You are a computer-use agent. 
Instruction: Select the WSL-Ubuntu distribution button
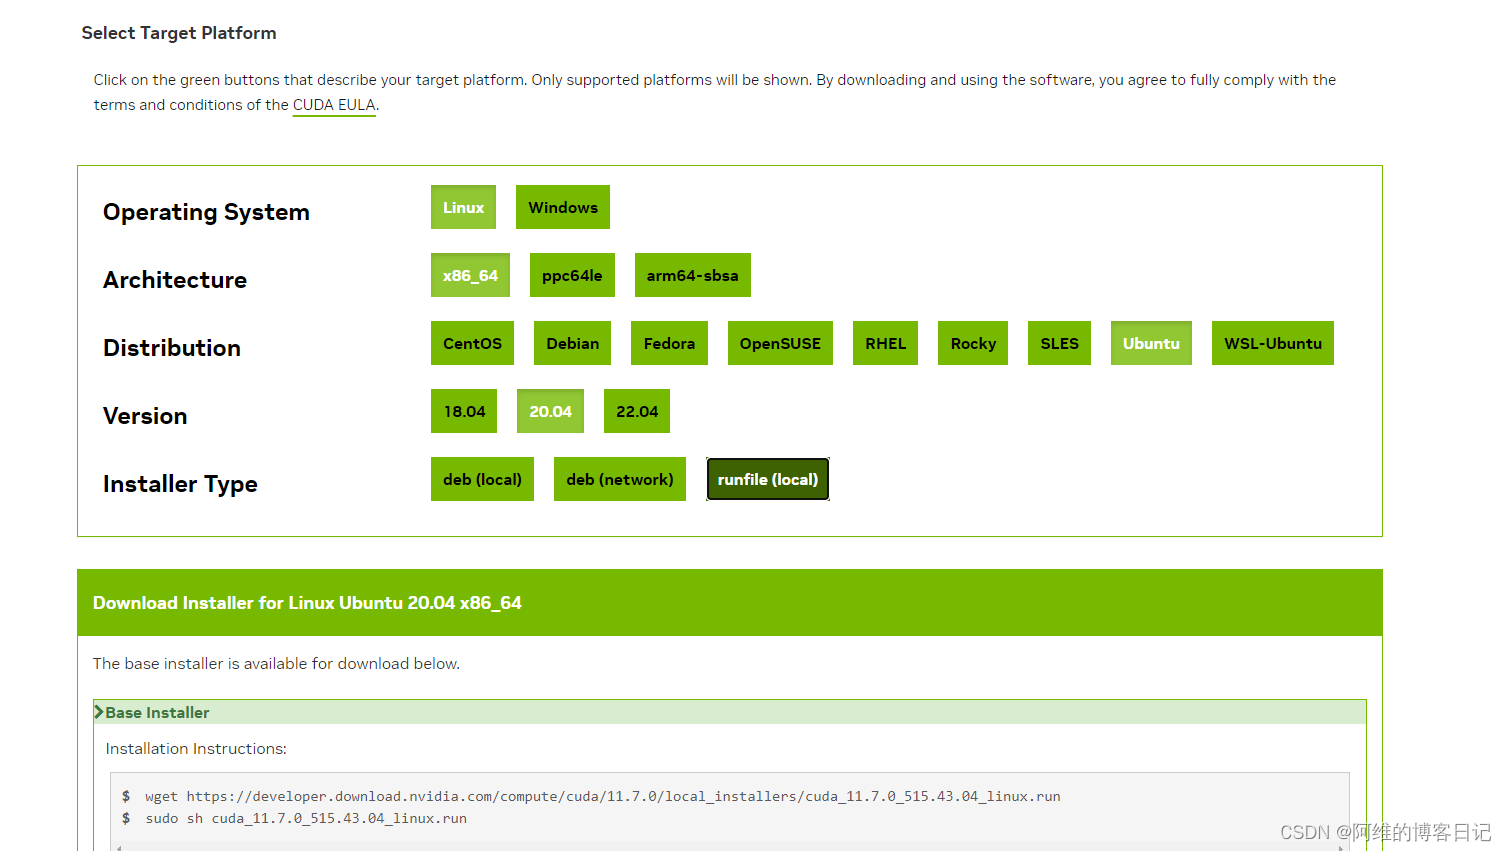point(1273,343)
